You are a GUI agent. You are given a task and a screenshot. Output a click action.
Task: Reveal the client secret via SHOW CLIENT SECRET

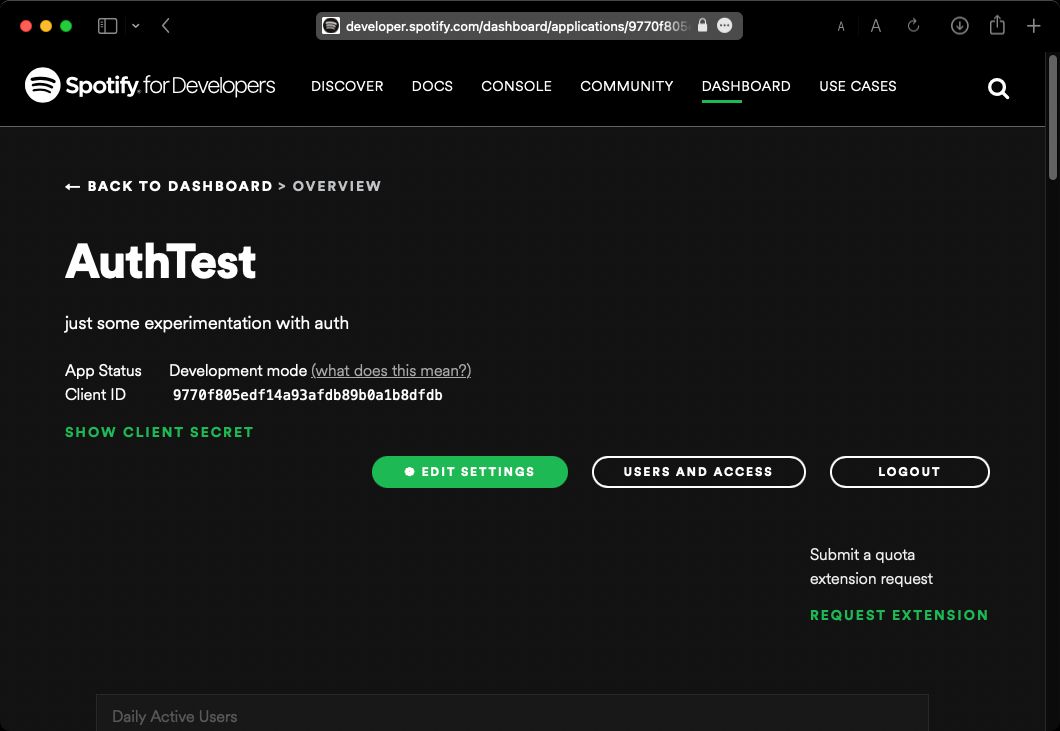(x=159, y=432)
